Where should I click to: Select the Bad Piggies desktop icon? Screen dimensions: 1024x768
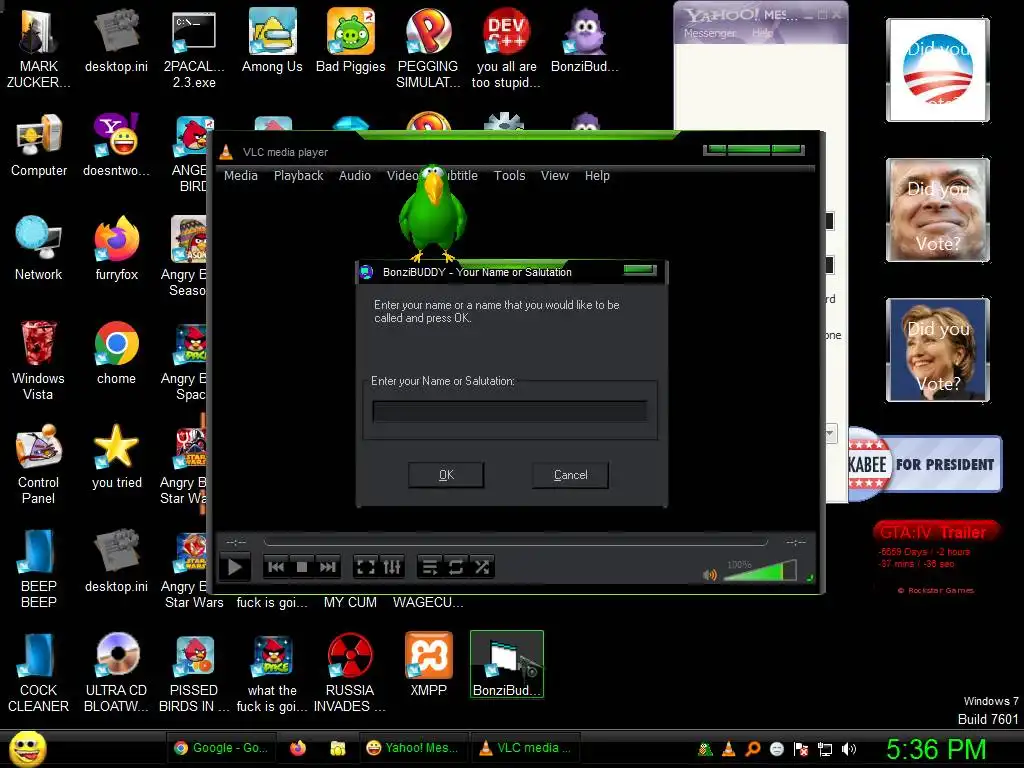350,41
